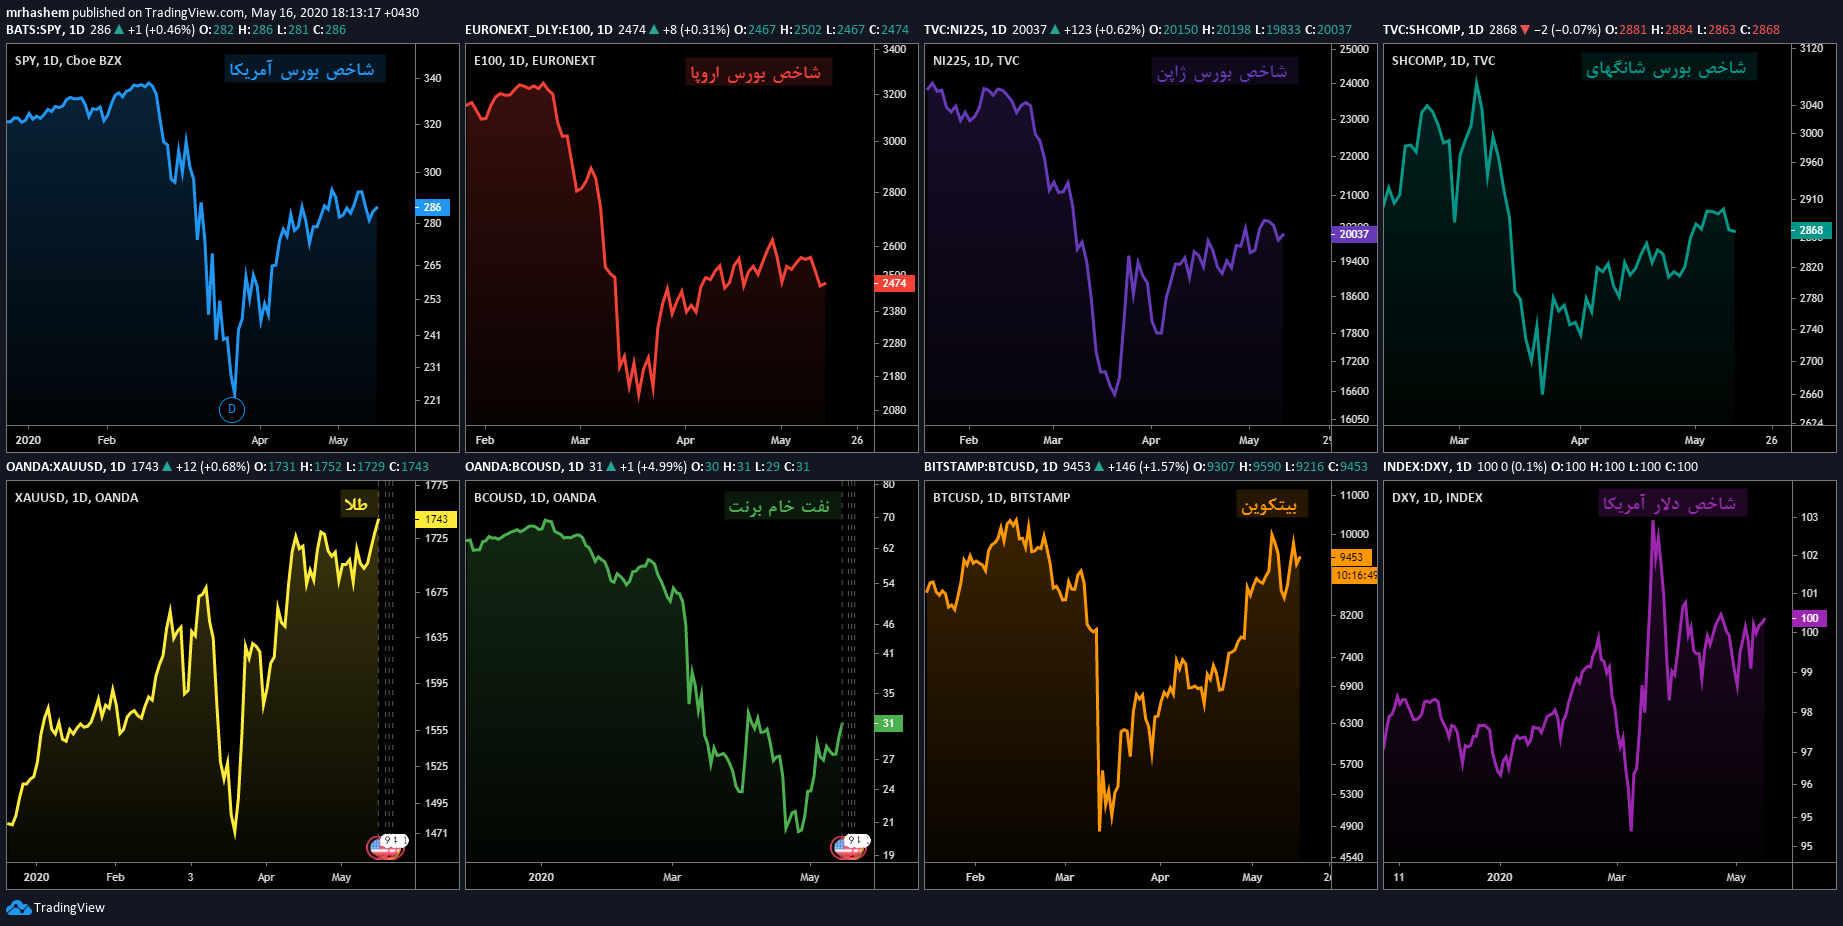Click the 'OANDA:BCOUSD, 1D' header symbol
The height and width of the screenshot is (926, 1843).
pos(525,467)
